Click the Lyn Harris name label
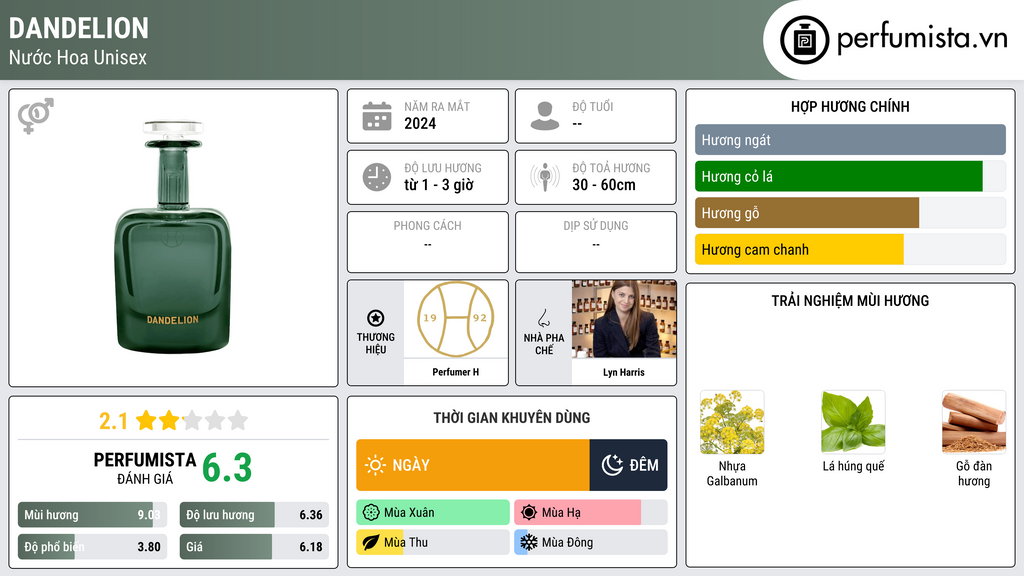This screenshot has height=576, width=1024. click(x=624, y=372)
